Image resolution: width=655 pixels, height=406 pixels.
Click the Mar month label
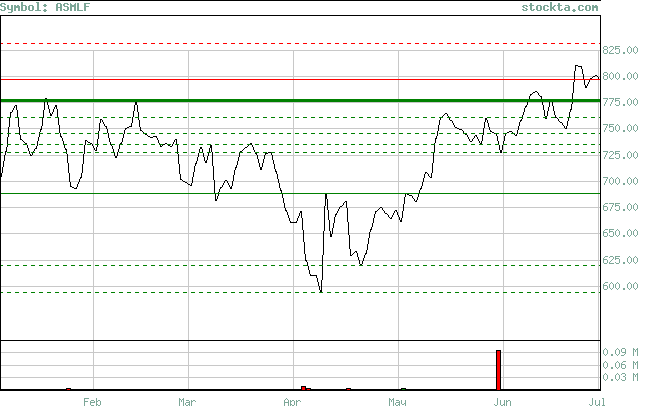[187, 401]
